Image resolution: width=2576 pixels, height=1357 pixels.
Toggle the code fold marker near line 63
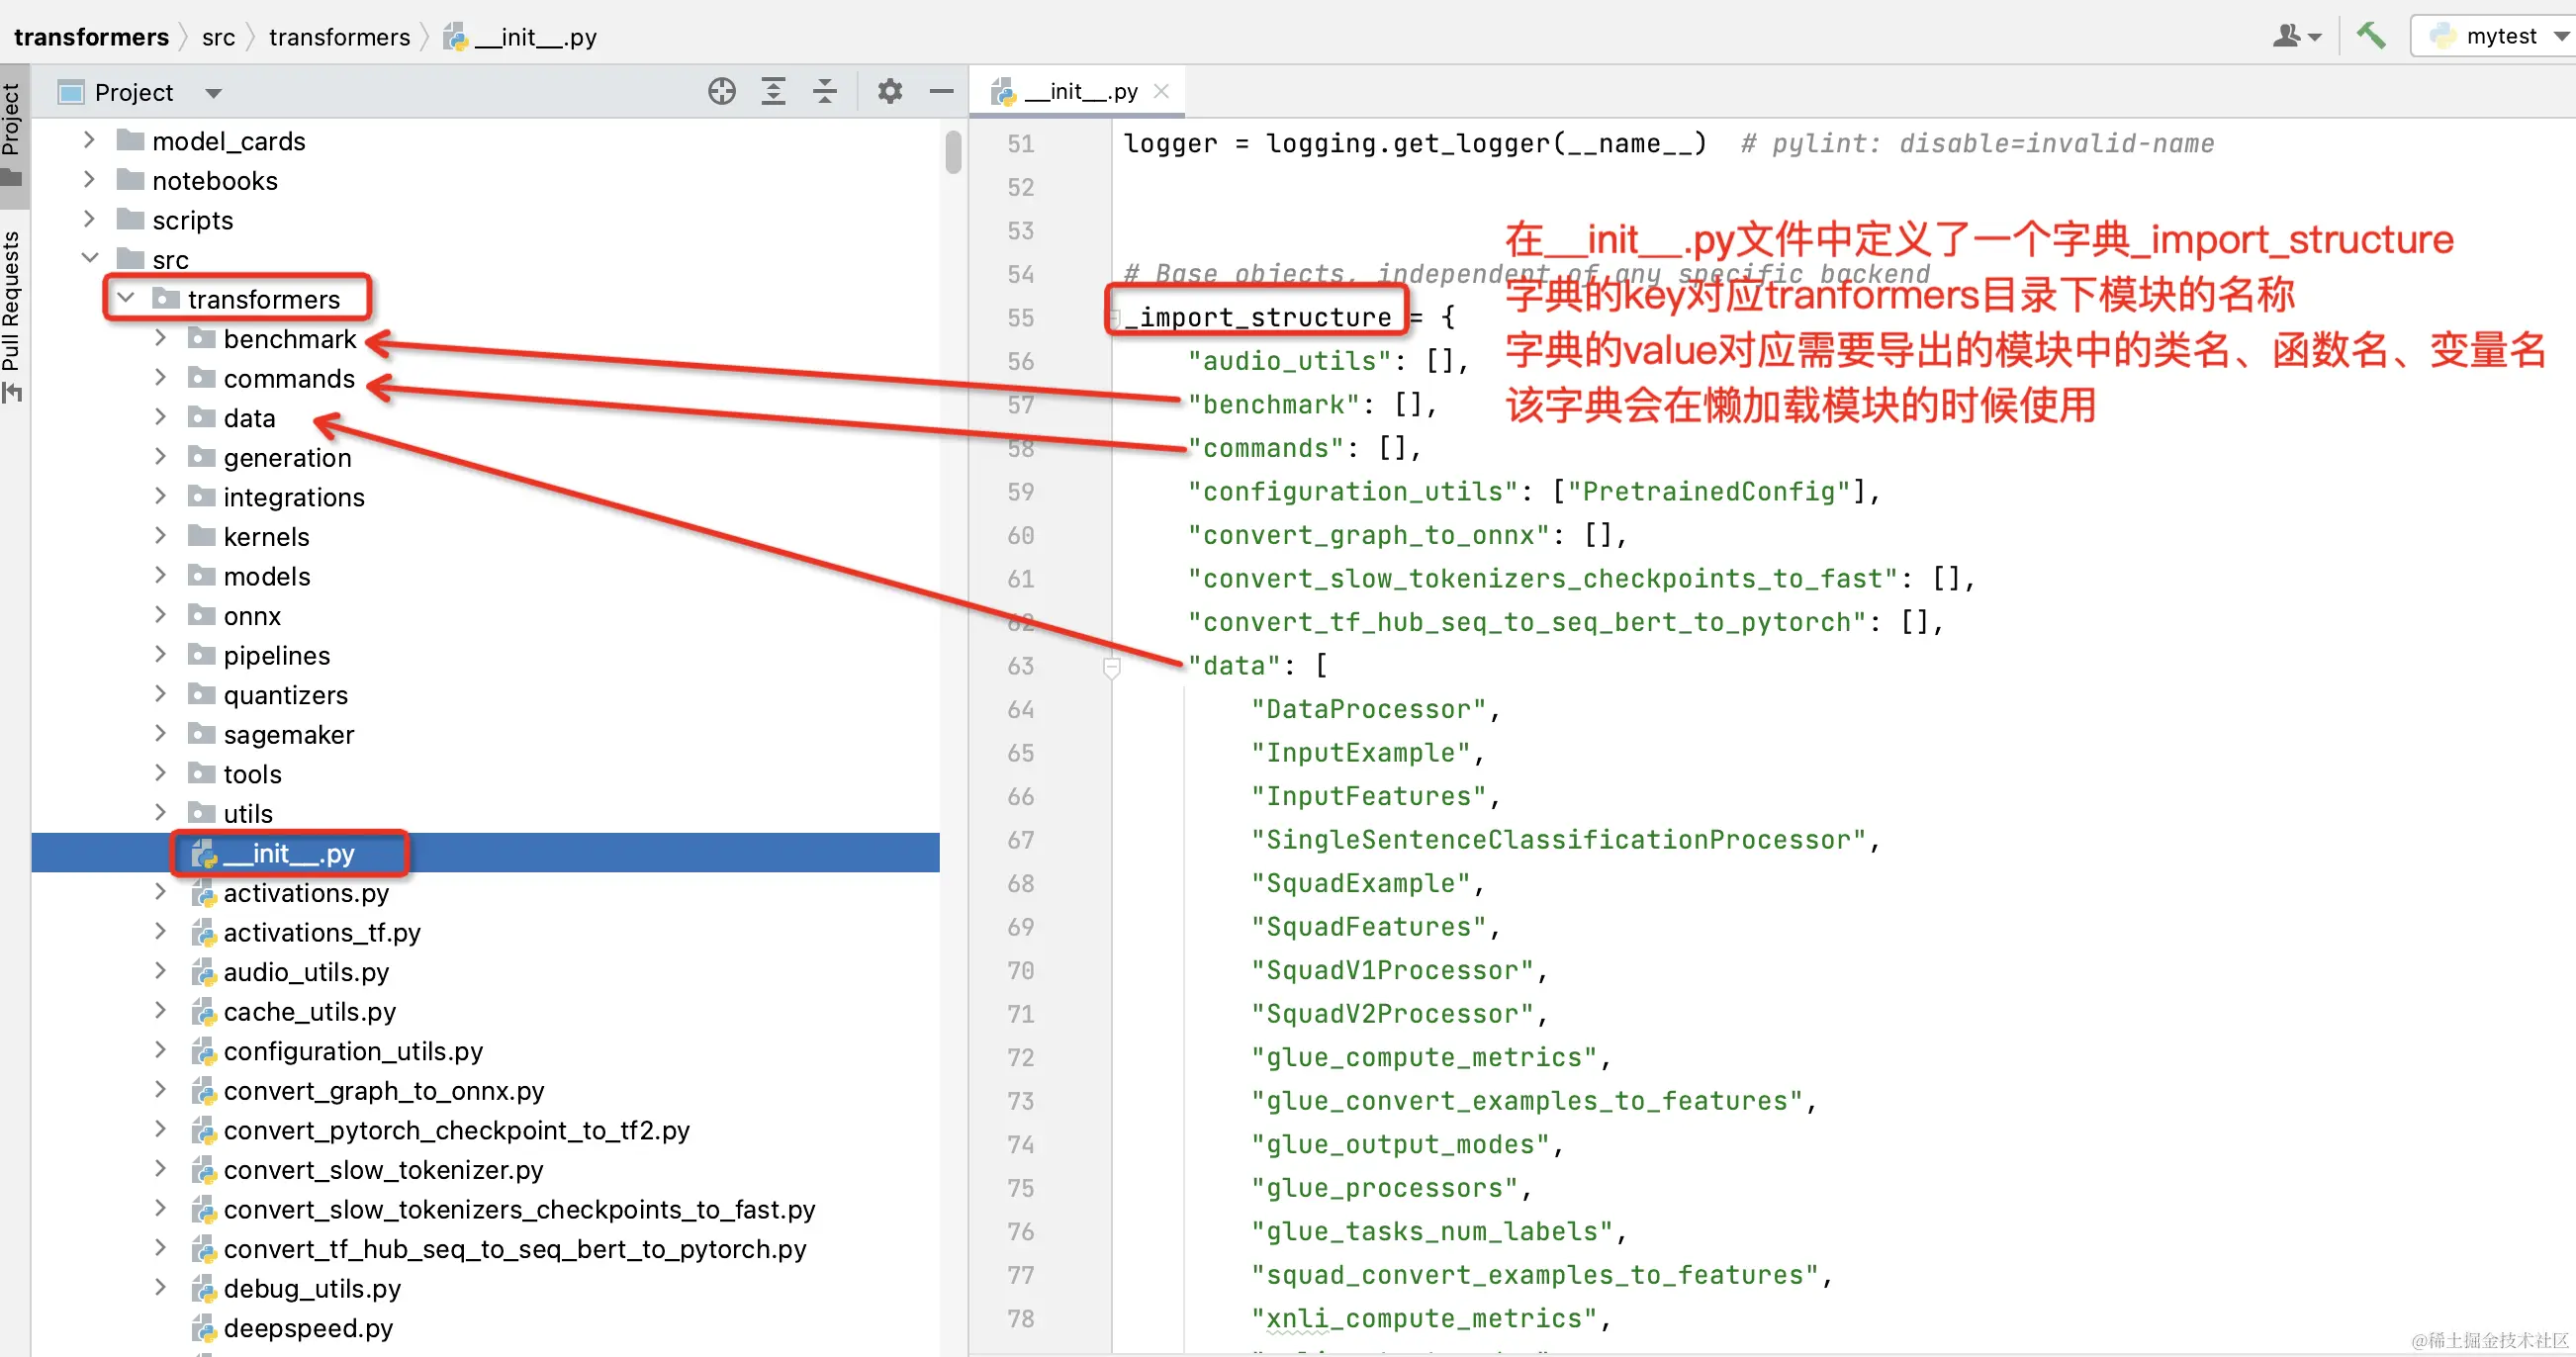click(1111, 667)
